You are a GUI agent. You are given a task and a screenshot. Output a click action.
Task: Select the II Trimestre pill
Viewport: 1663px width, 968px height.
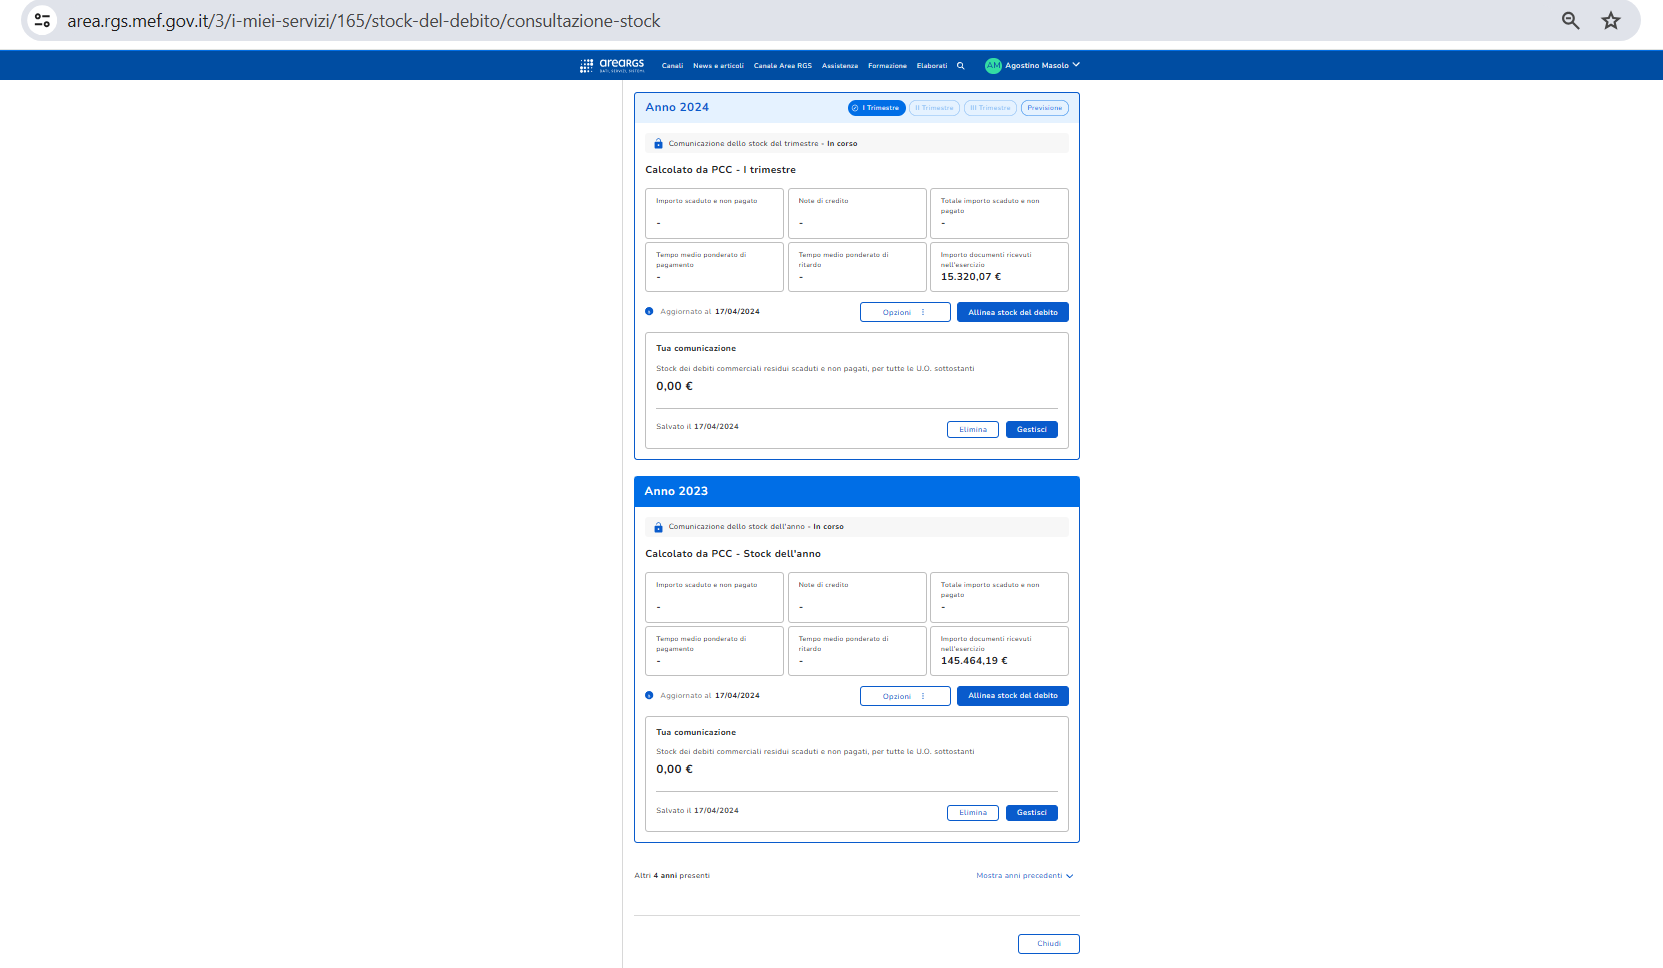tap(934, 108)
